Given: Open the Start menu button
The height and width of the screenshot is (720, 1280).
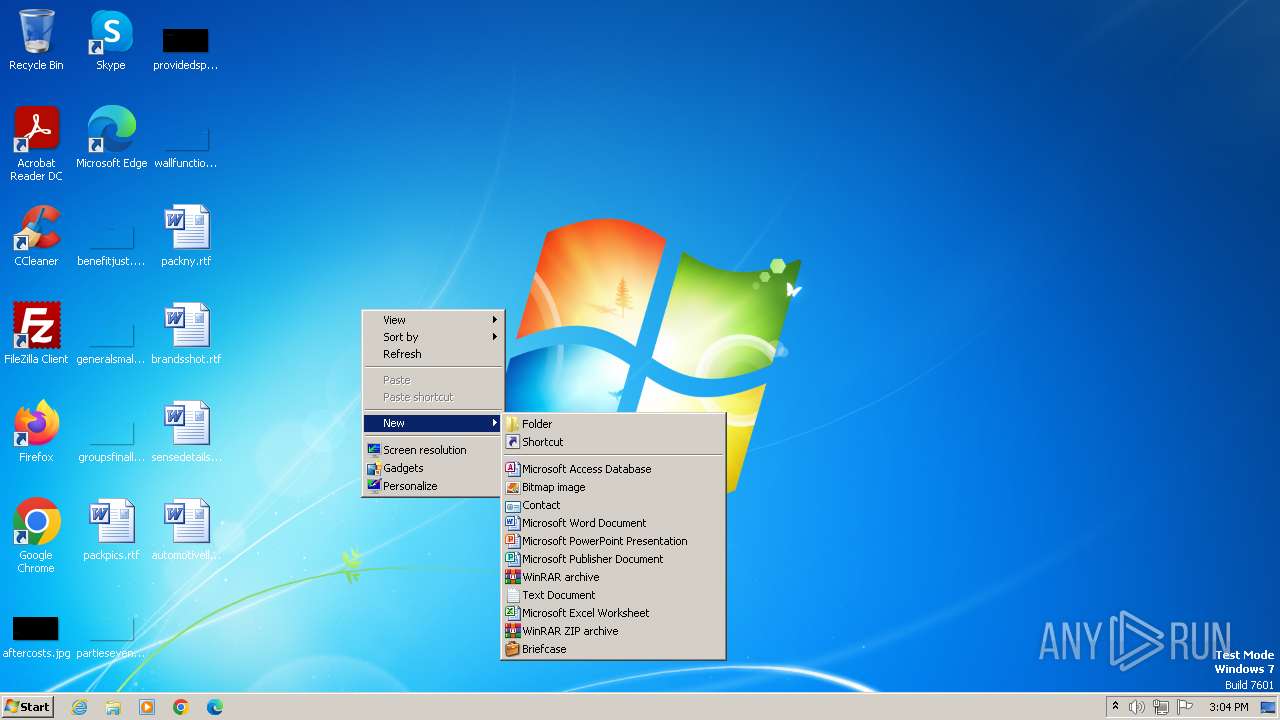Looking at the screenshot, I should click(27, 707).
